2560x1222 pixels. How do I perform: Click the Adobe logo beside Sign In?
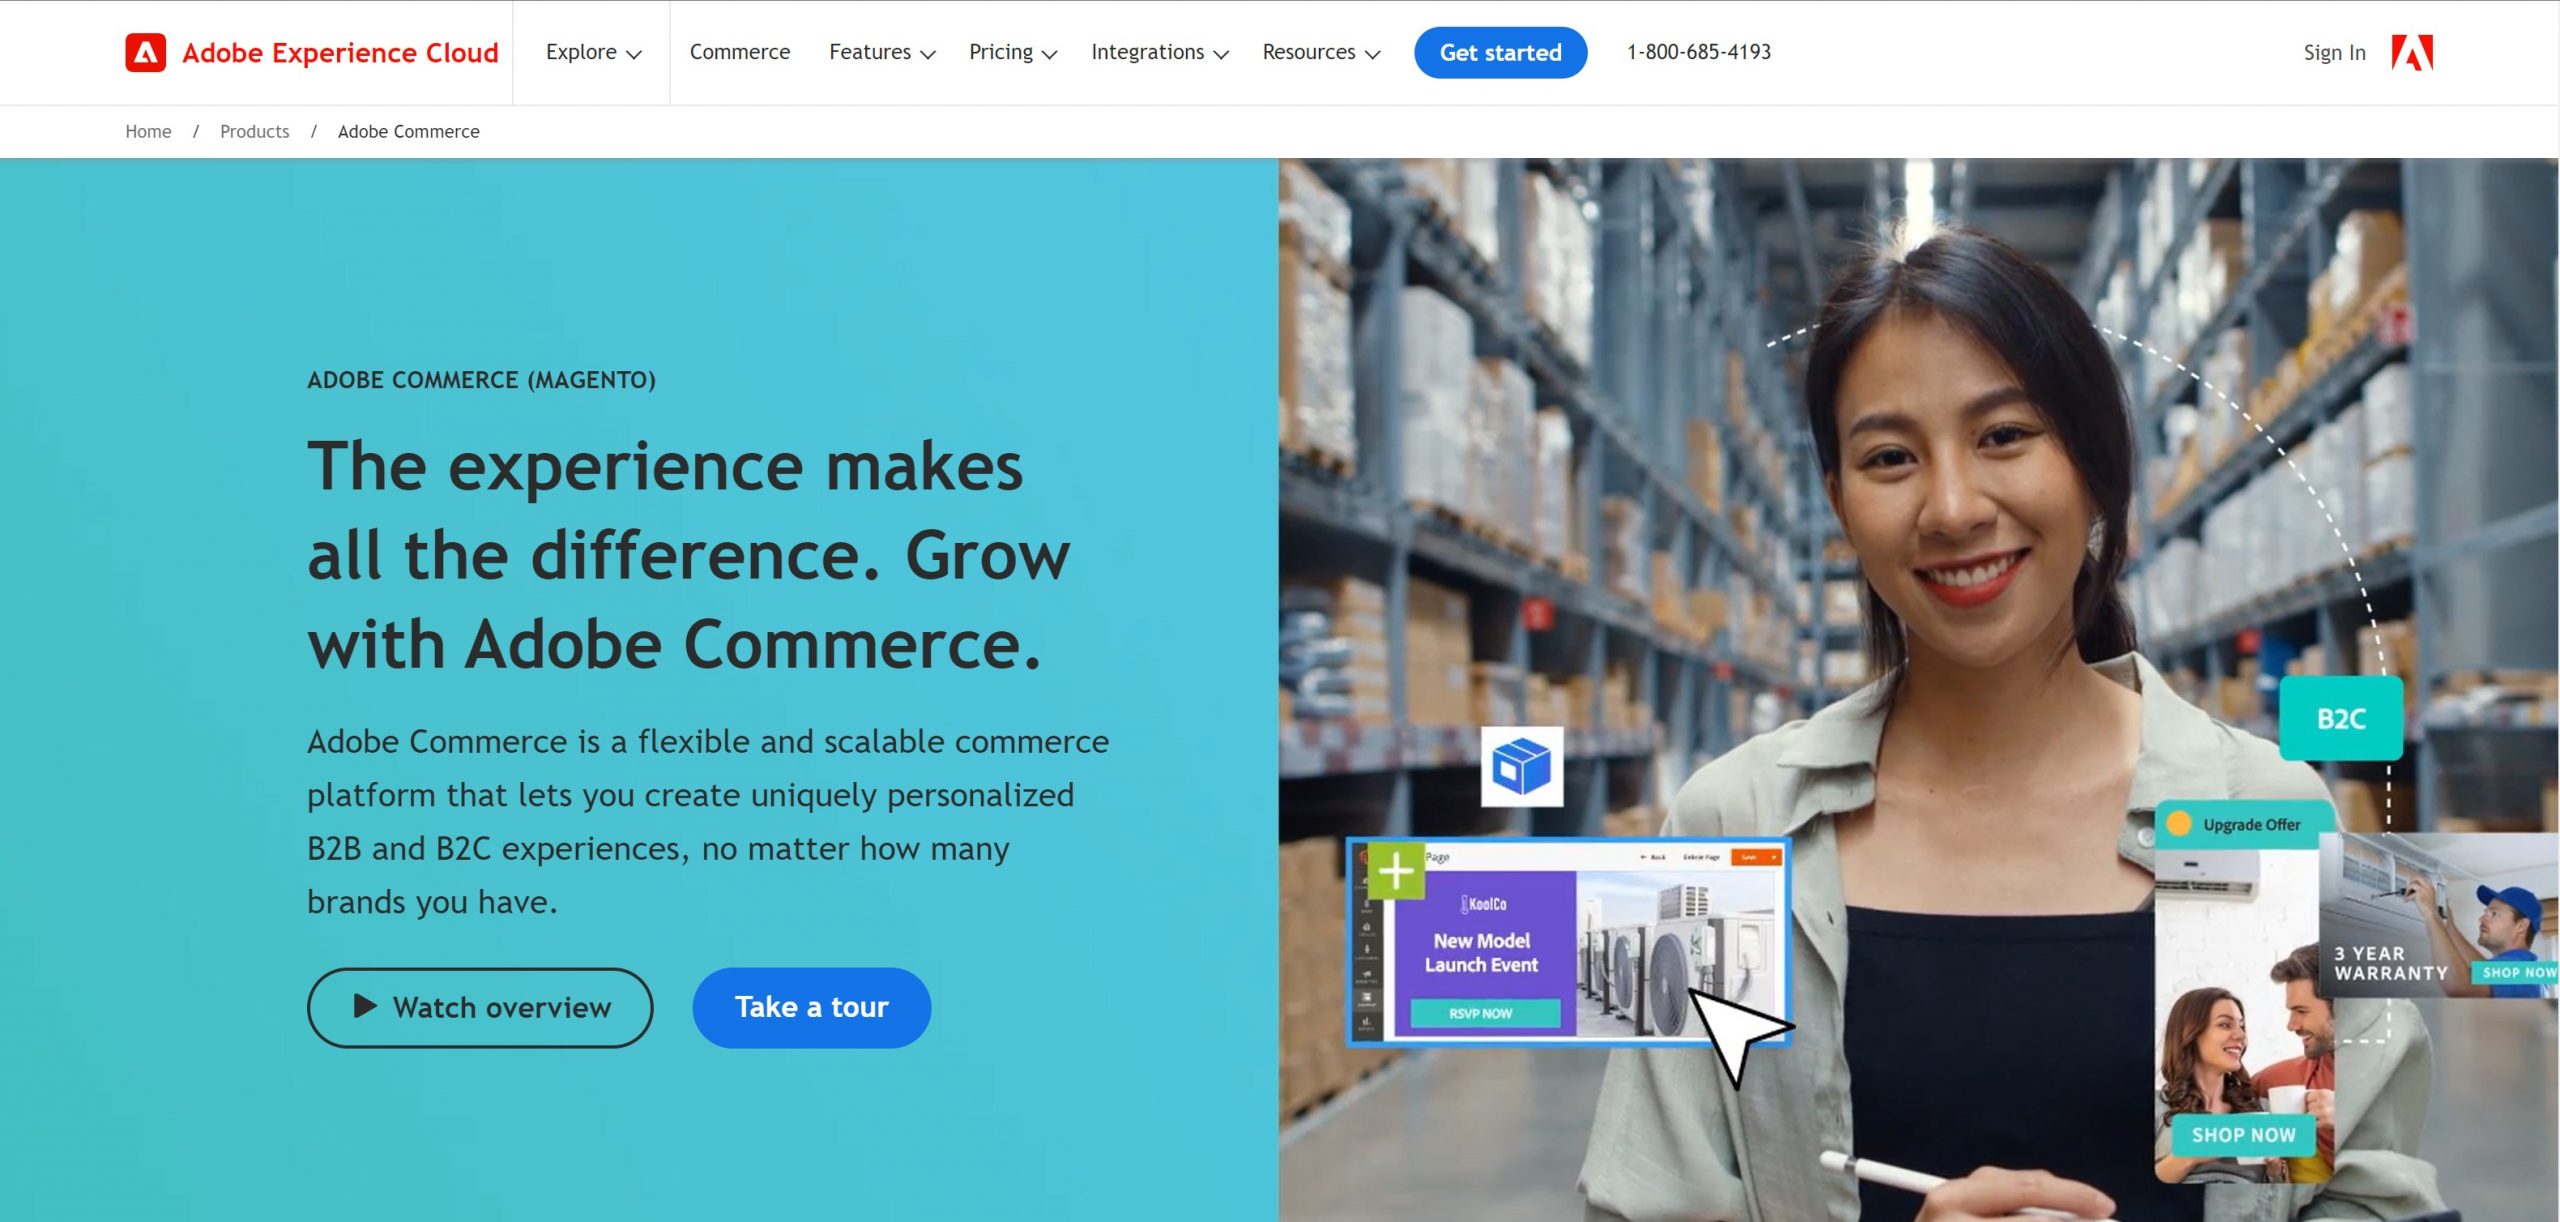2412,52
